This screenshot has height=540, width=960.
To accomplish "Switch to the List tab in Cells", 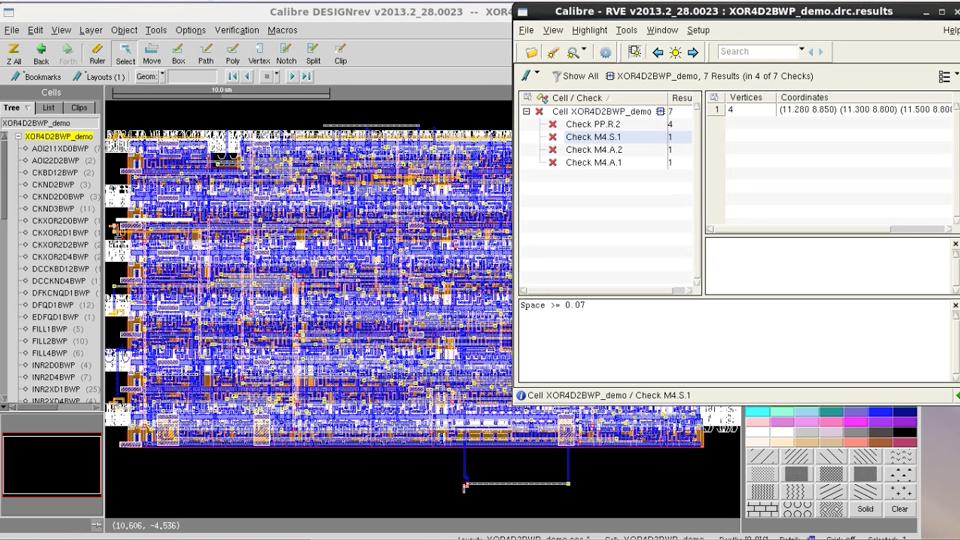I will [48, 108].
